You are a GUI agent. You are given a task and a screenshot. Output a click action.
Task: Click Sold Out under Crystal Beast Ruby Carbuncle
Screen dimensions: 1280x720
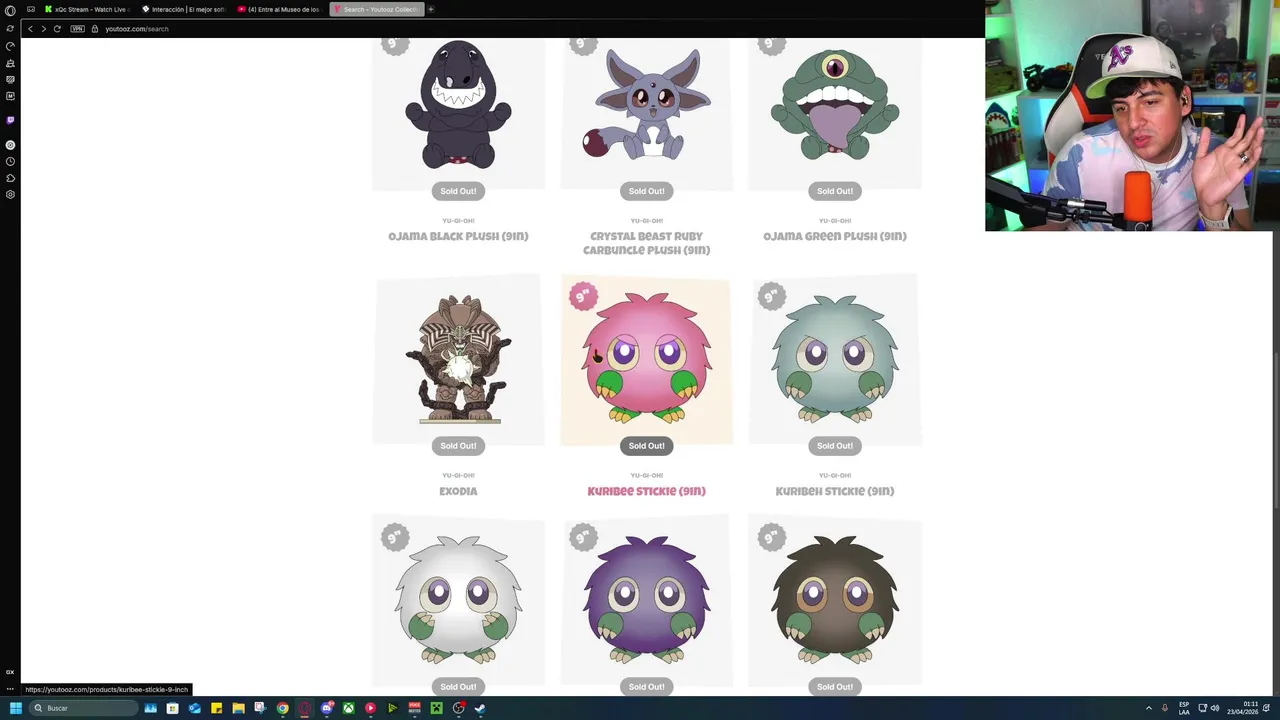(x=646, y=191)
